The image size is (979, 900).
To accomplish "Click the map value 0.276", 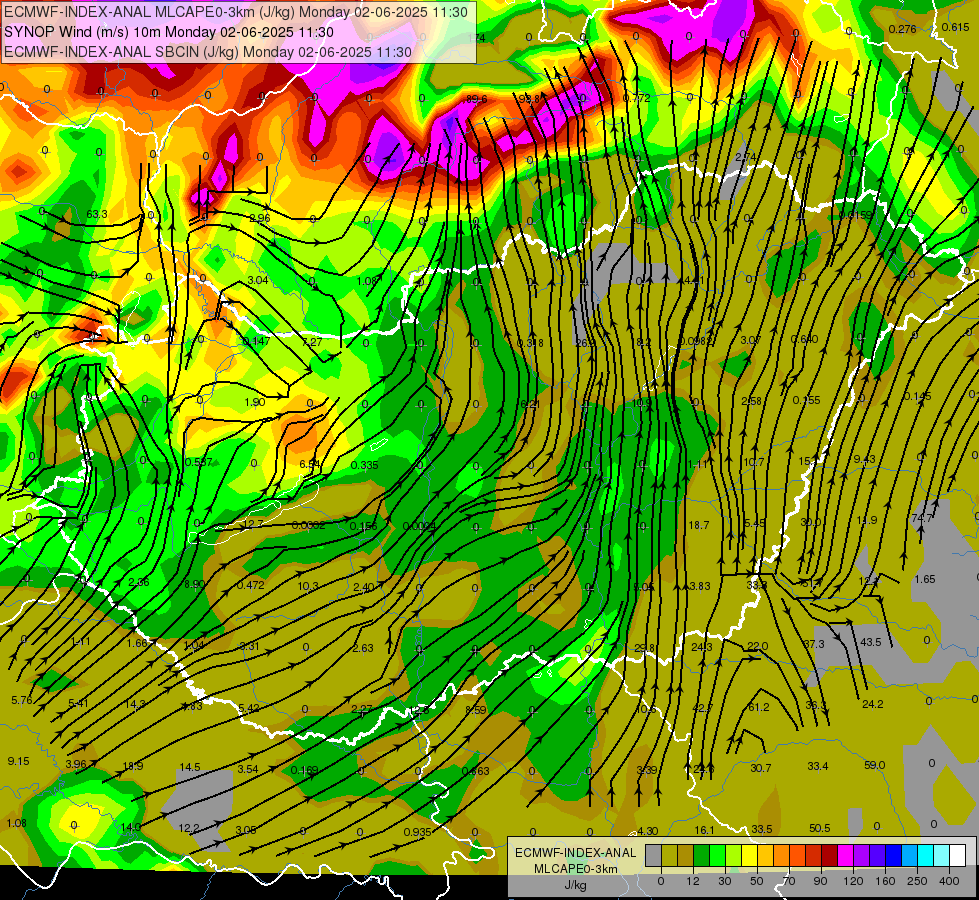I will [x=902, y=29].
